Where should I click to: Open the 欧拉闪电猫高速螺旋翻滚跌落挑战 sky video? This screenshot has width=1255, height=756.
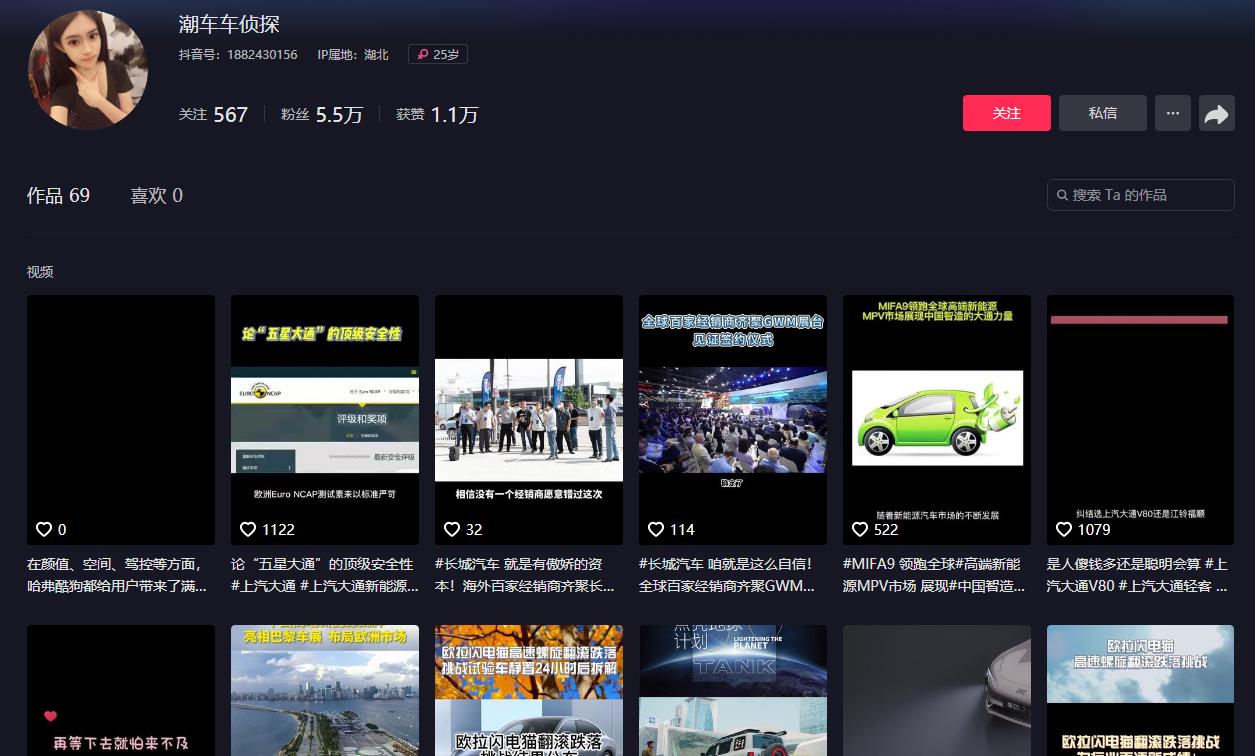(1141, 690)
